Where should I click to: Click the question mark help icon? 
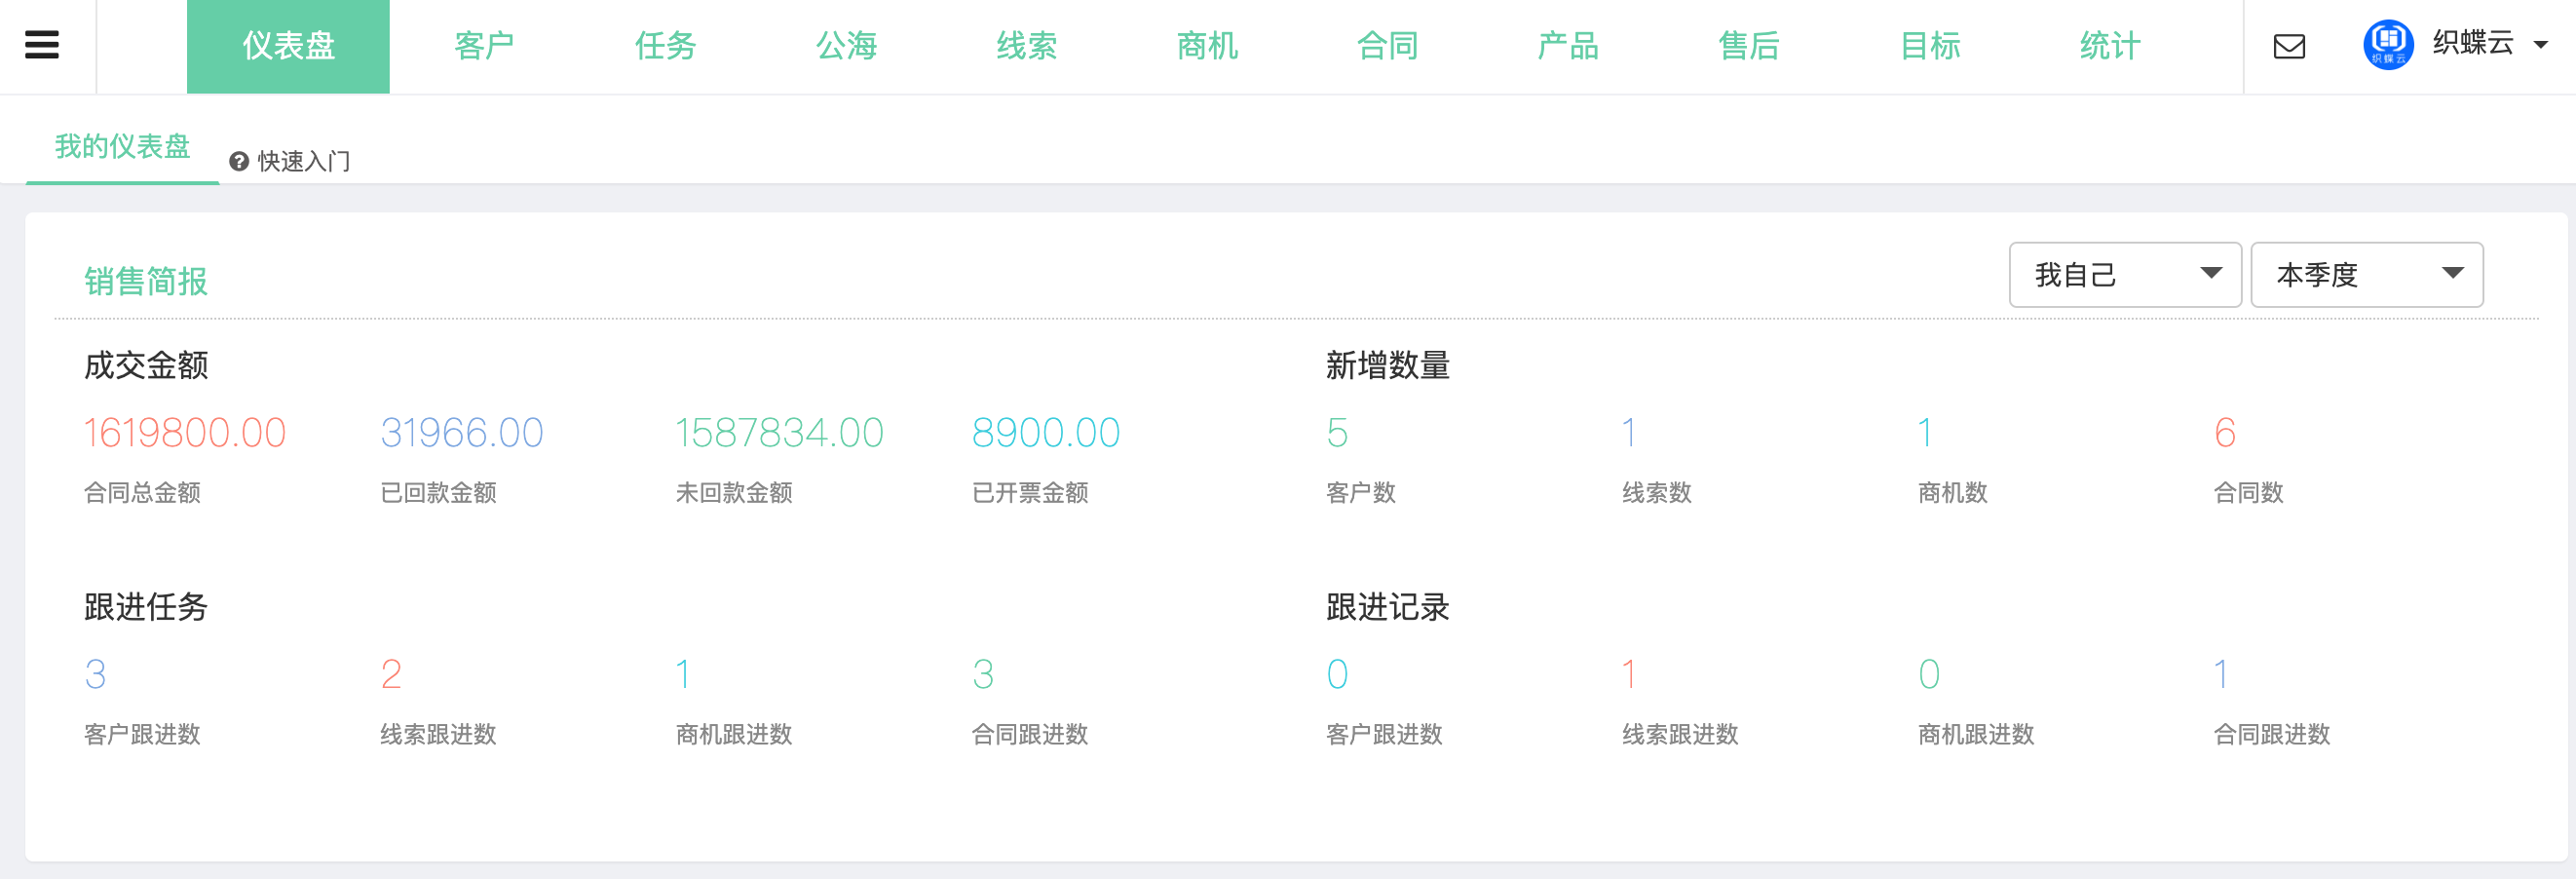[239, 161]
